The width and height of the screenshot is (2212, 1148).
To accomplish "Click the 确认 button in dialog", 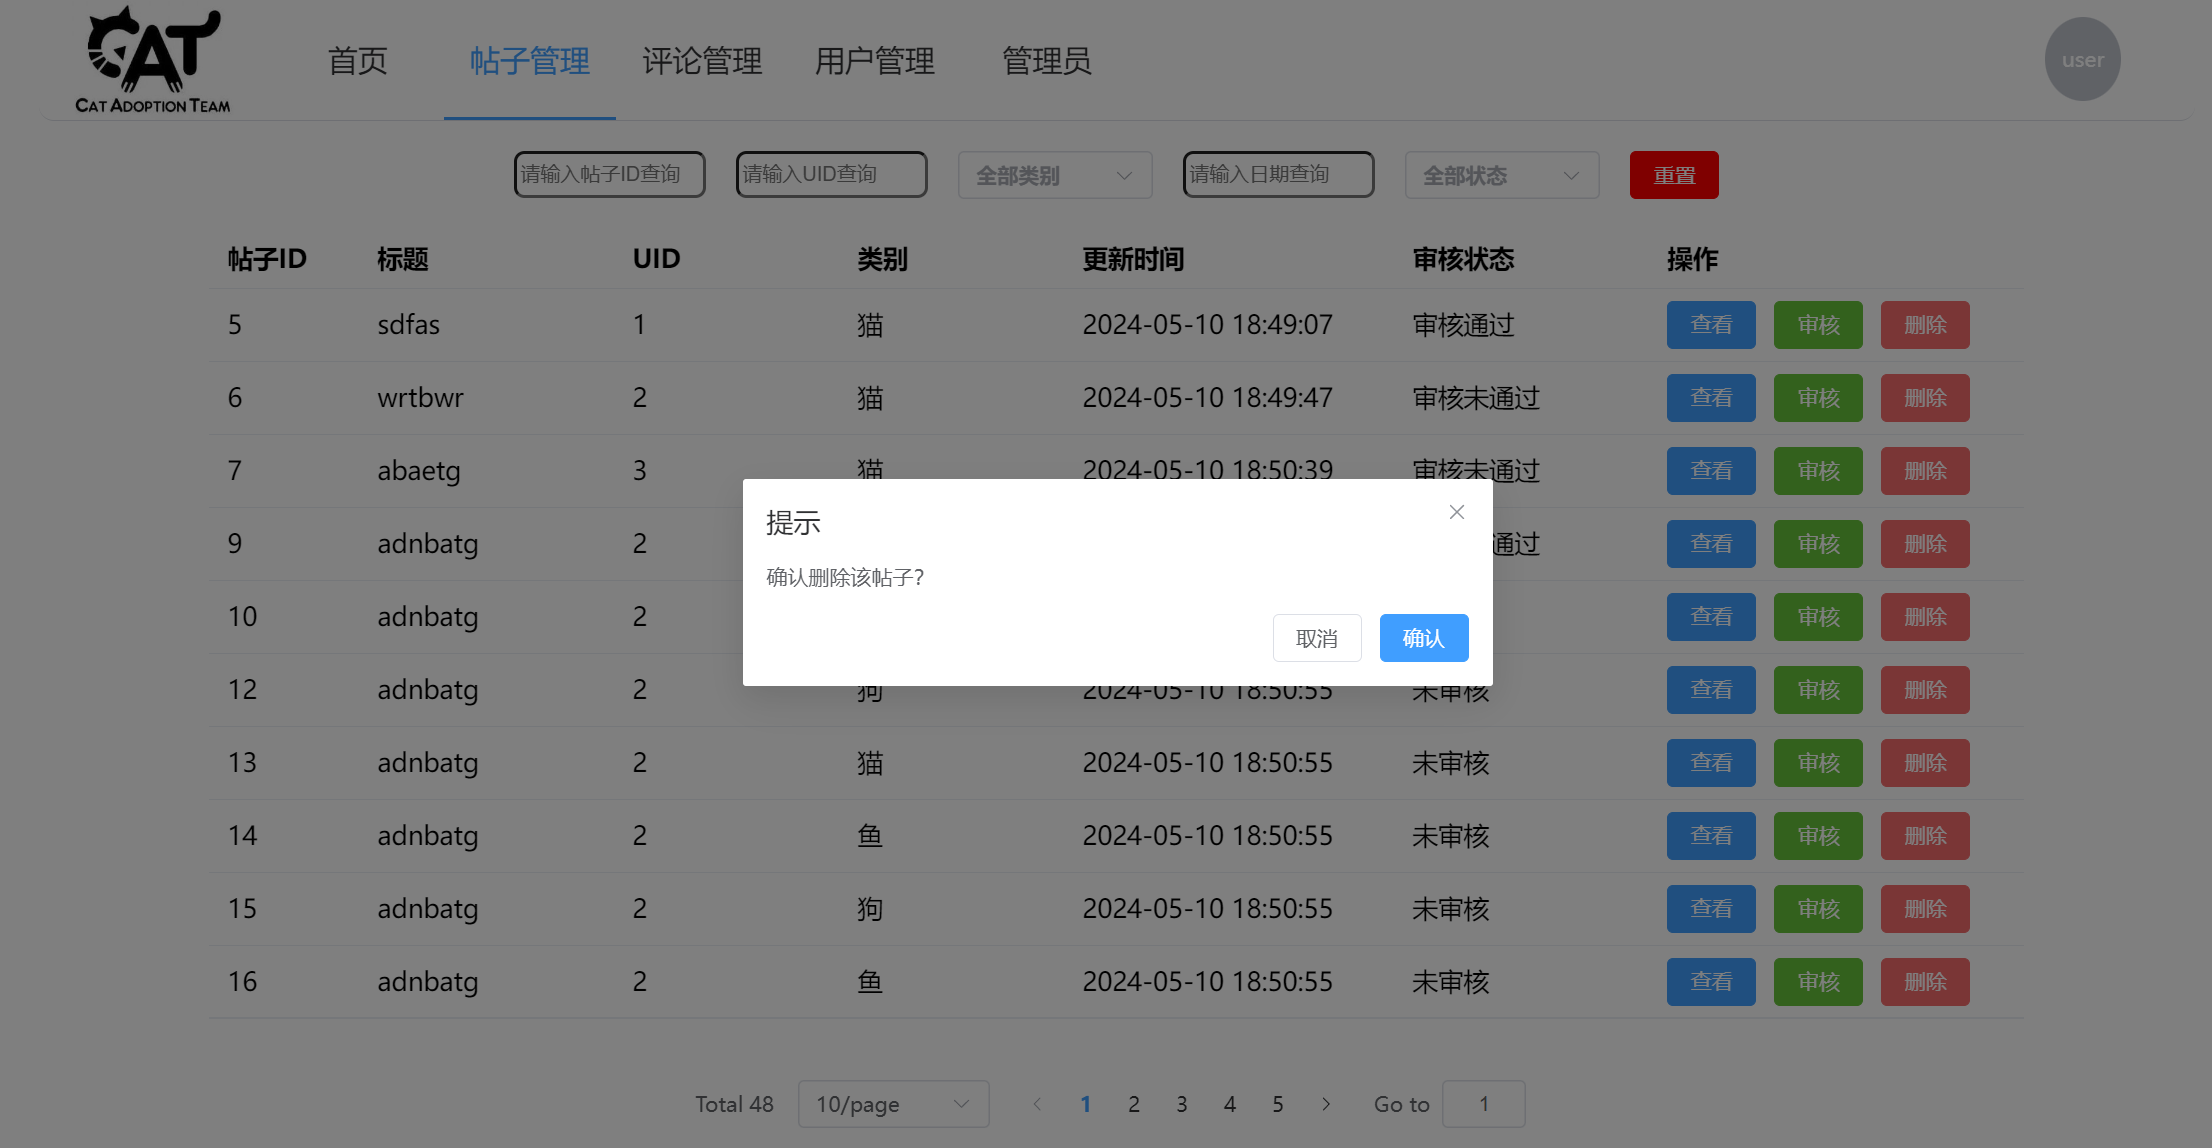I will [x=1423, y=638].
